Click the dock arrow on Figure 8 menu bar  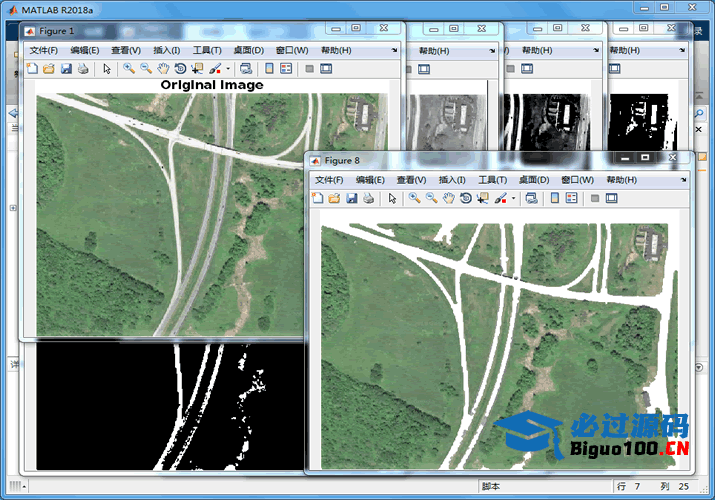point(681,180)
